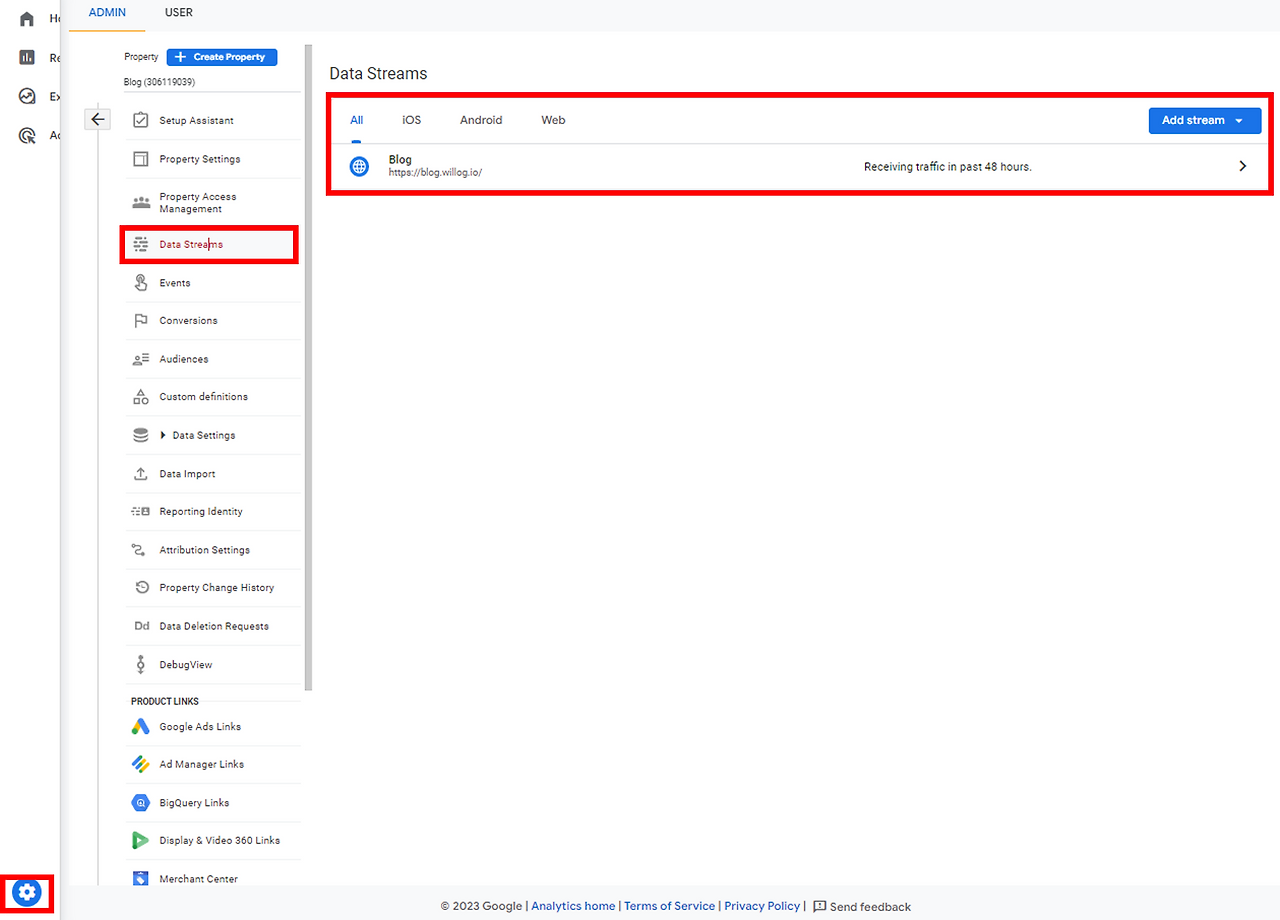
Task: Click the Display & Video 360 logo icon
Action: pyautogui.click(x=141, y=841)
